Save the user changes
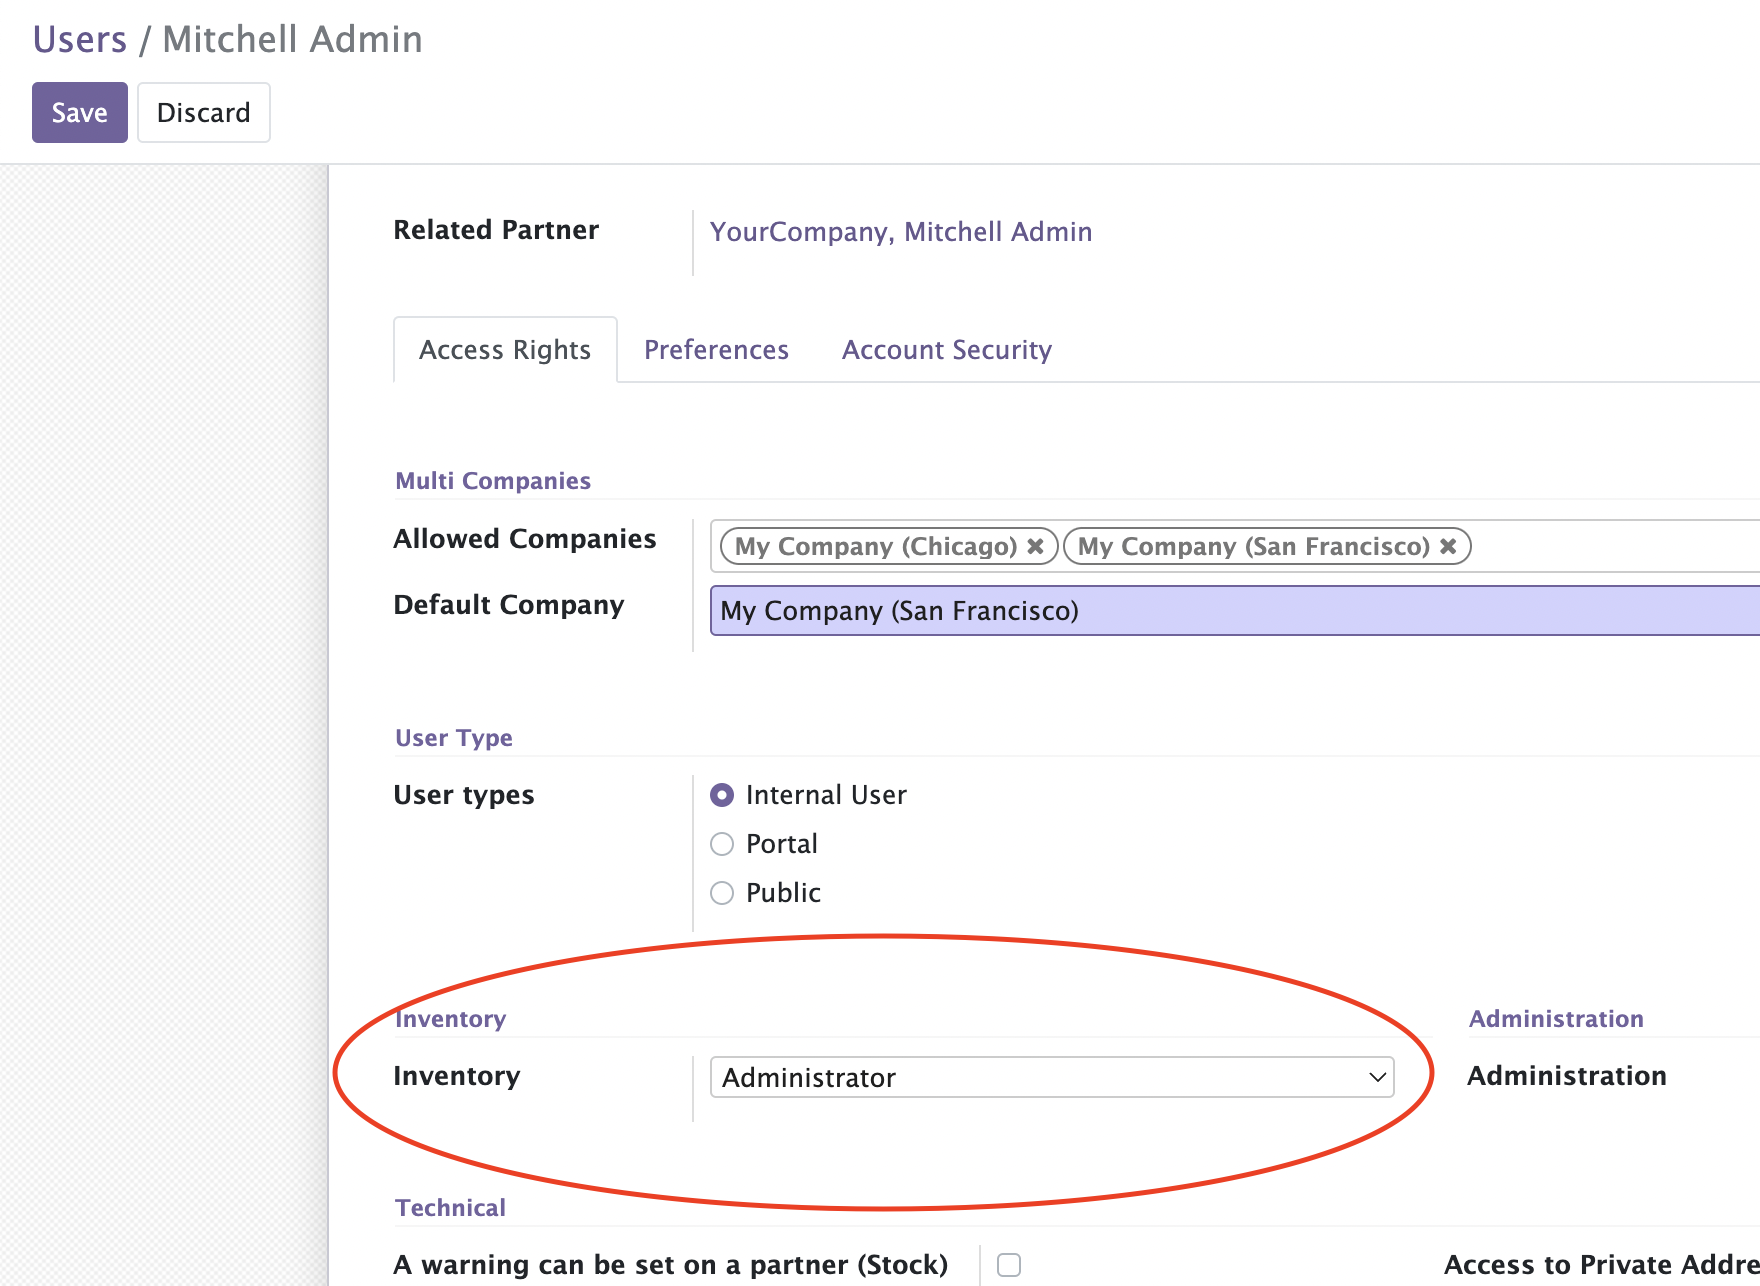 (80, 112)
